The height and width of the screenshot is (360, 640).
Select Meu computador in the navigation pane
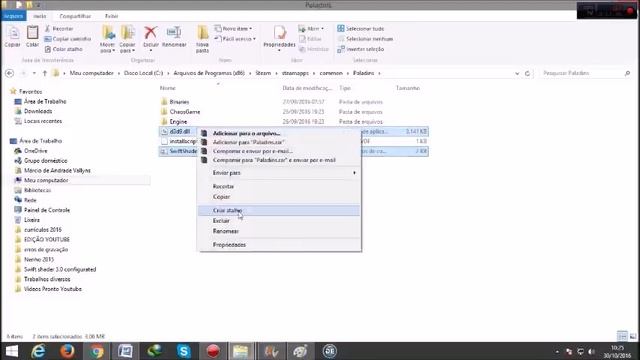click(46, 180)
